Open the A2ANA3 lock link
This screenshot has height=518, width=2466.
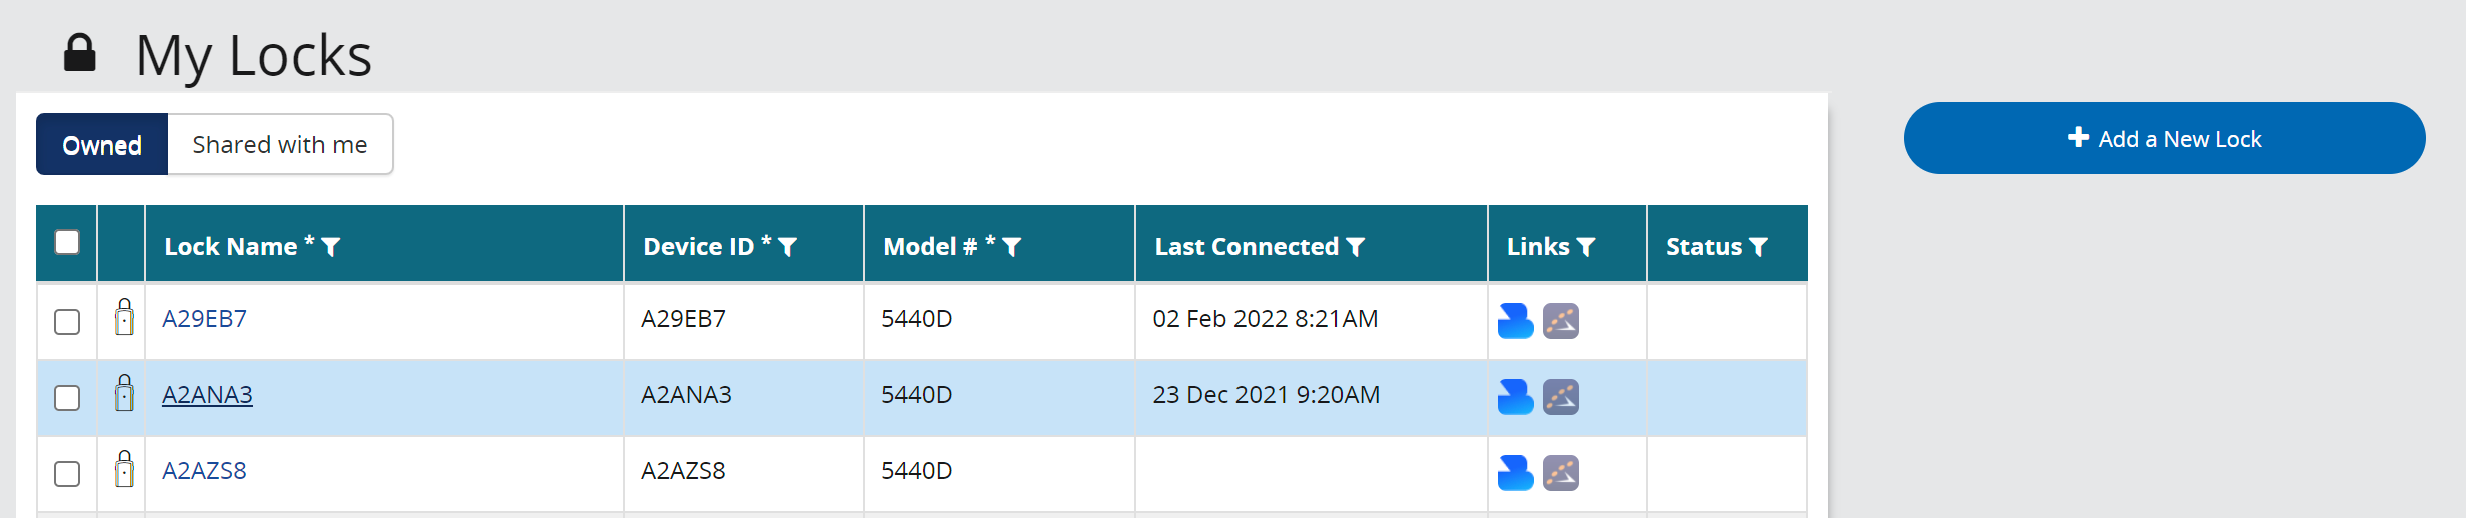[207, 395]
